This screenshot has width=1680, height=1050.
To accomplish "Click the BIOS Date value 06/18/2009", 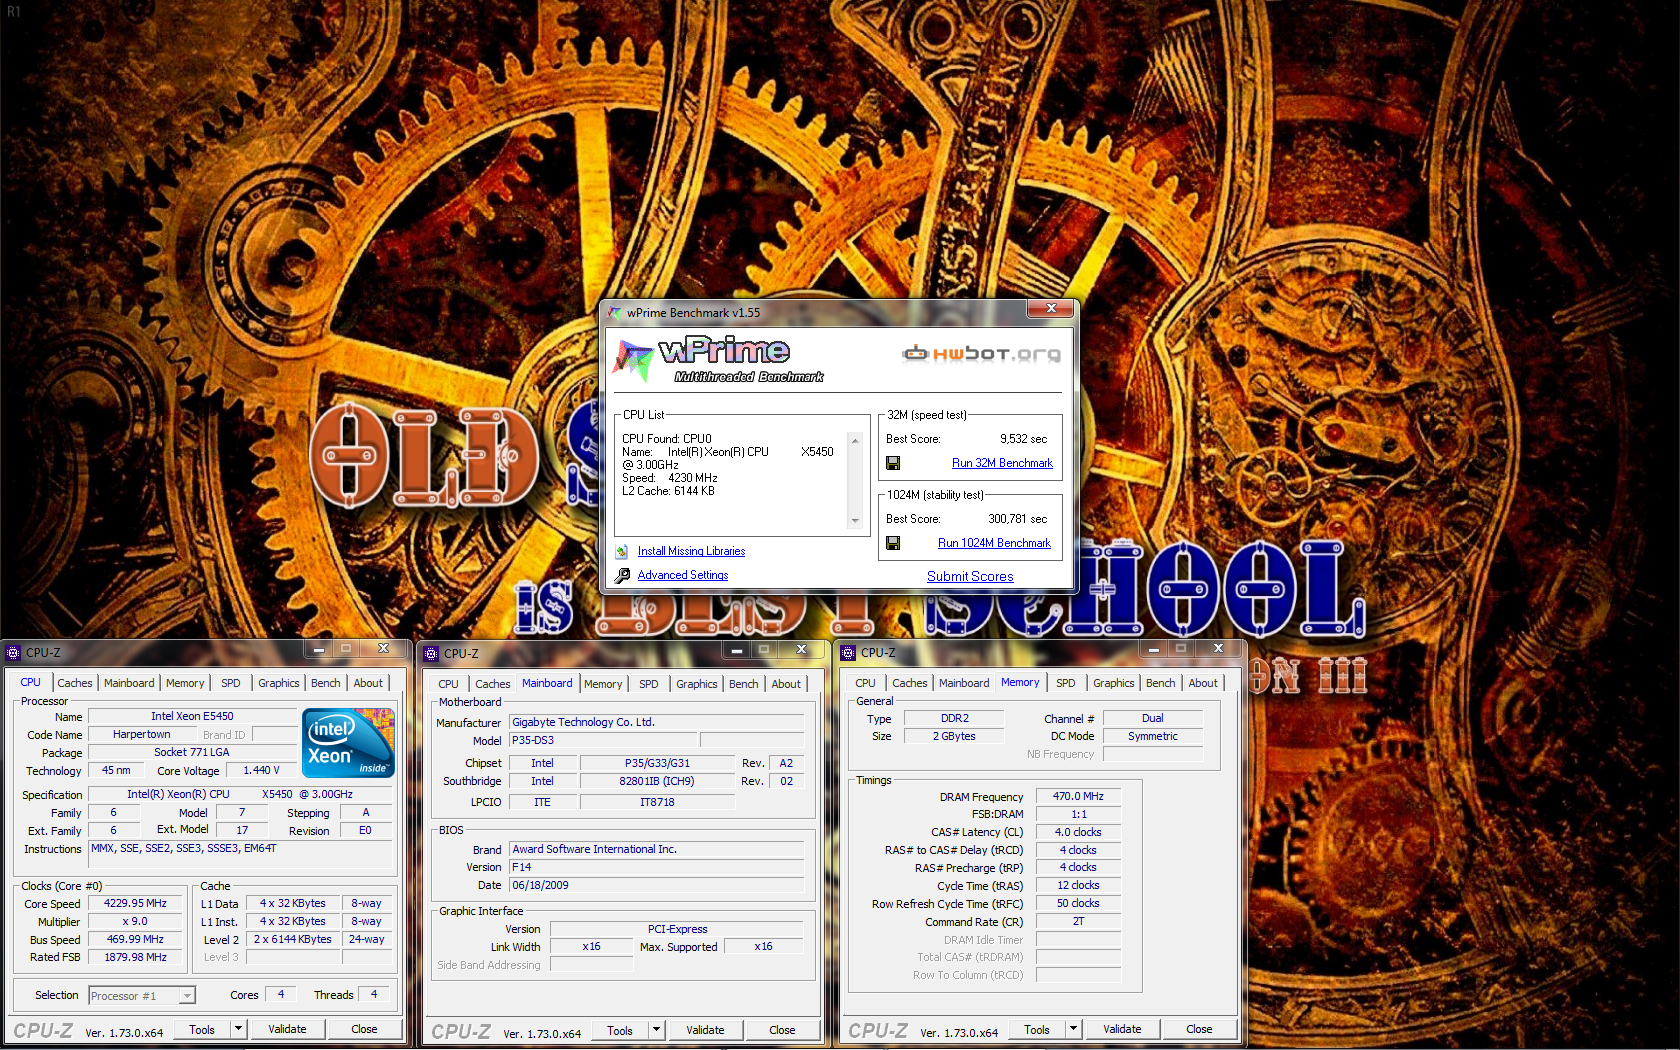I will (656, 885).
